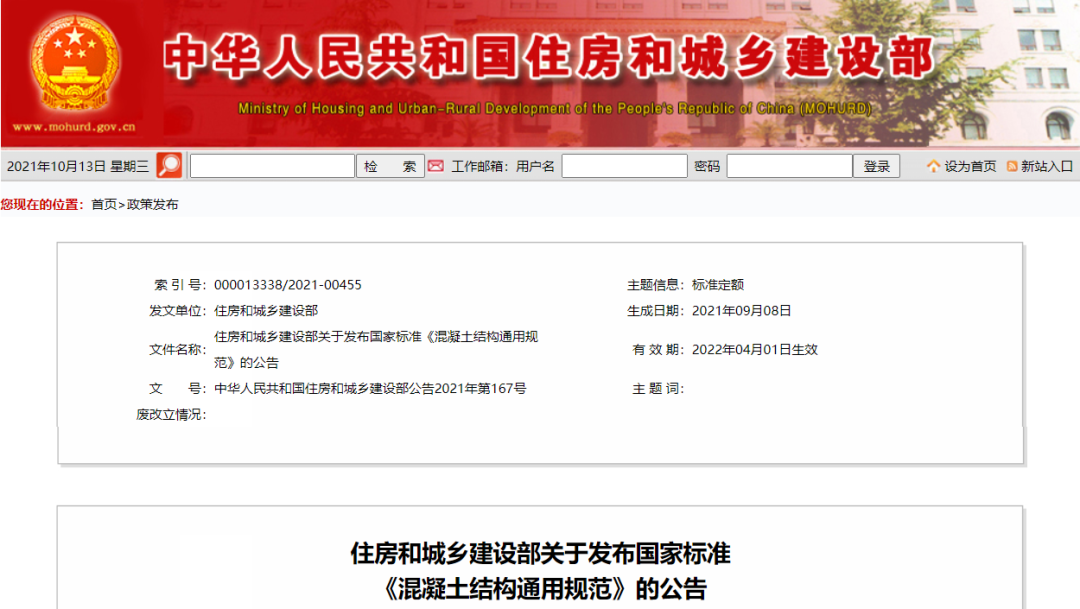The image size is (1080, 609).
Task: Click the orange feed icon beside 新站入口
Action: coord(1012,166)
